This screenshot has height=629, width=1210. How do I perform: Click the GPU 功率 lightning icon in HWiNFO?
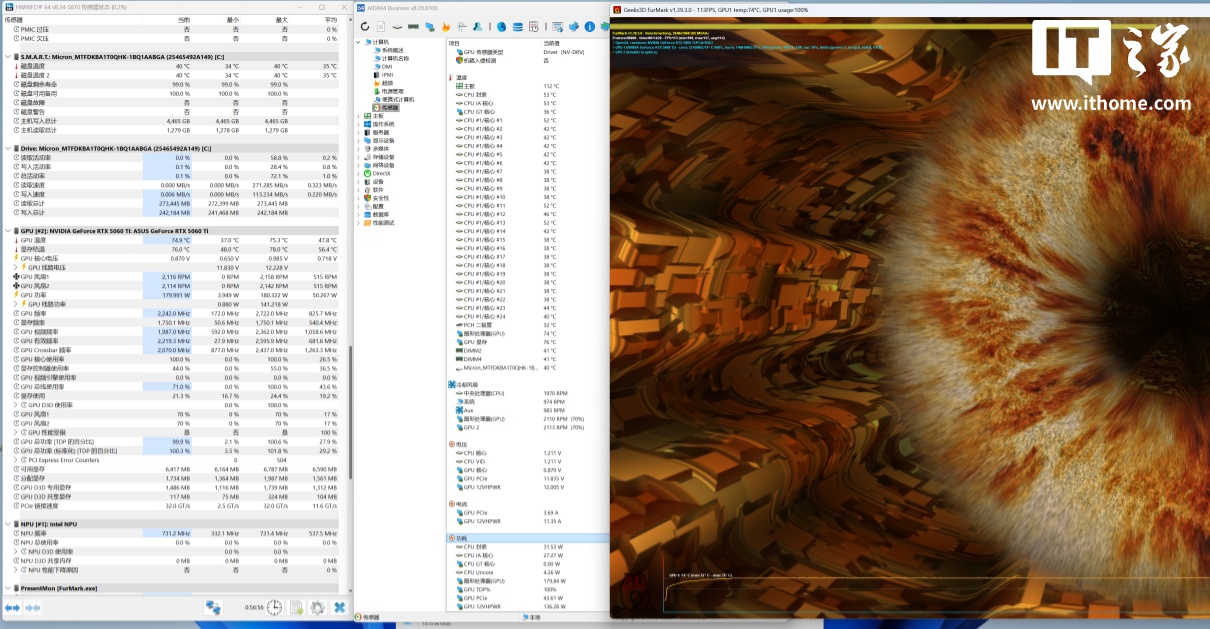pos(15,295)
